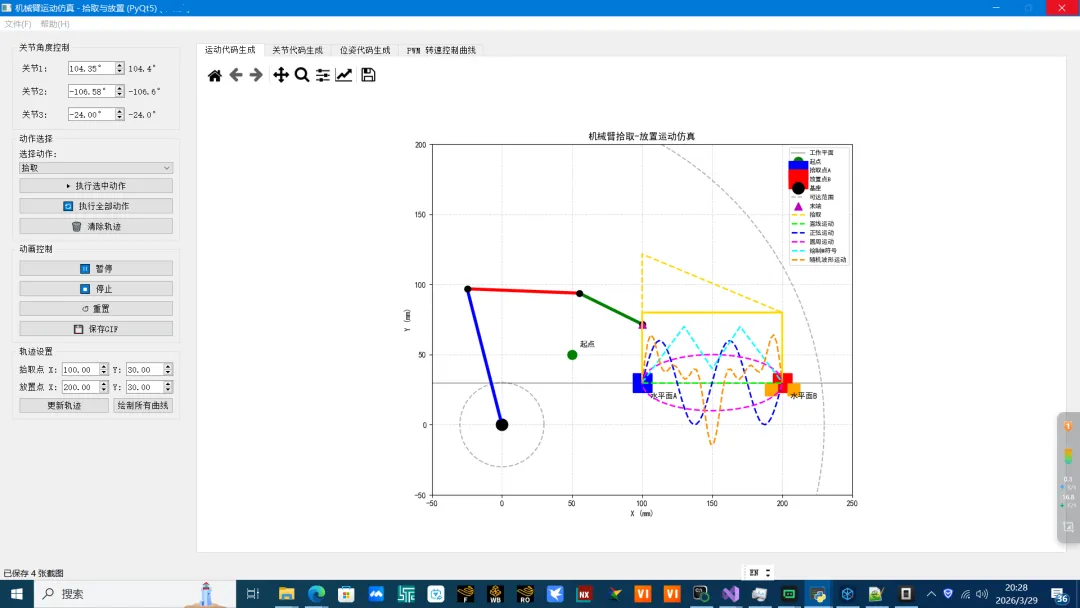
Task: Click 清除轨迹 trash button
Action: click(96, 227)
